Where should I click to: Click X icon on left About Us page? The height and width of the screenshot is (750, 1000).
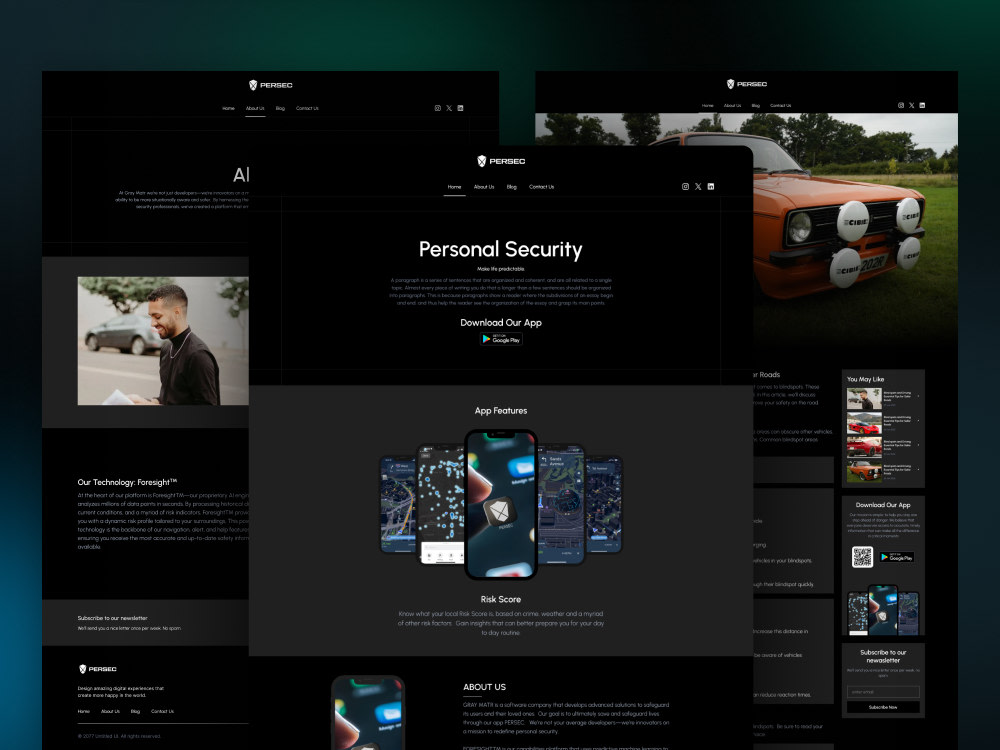(x=449, y=108)
